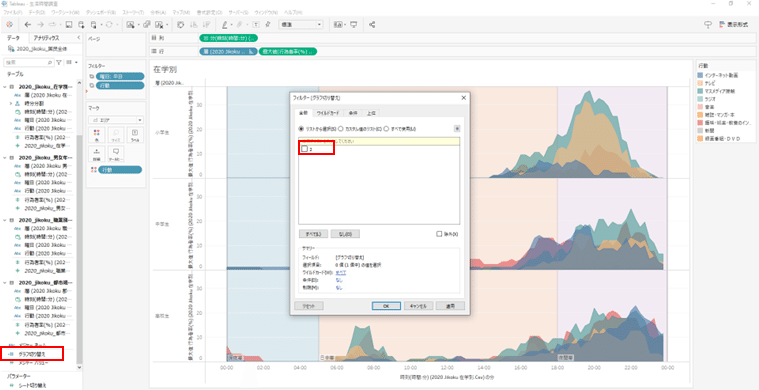Click the リセット button in filter dialog
This screenshot has width=759, height=390.
click(x=309, y=306)
